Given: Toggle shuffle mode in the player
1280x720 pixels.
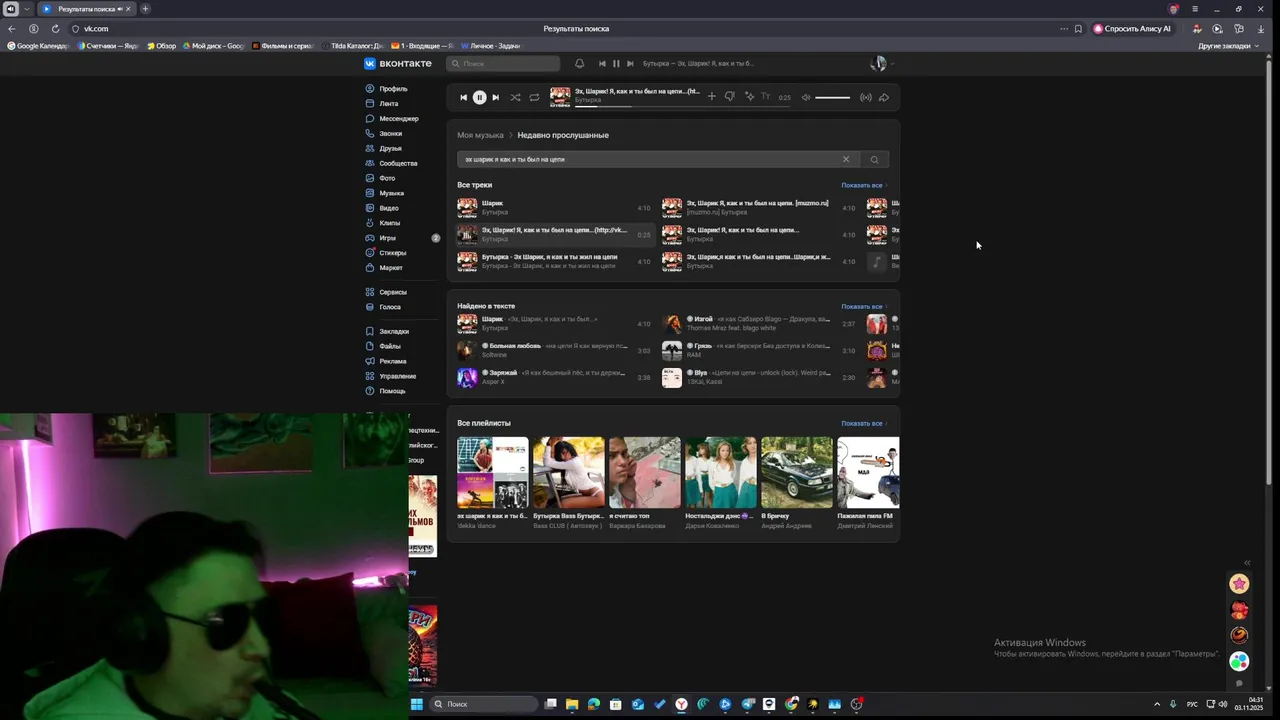Looking at the screenshot, I should 515,97.
